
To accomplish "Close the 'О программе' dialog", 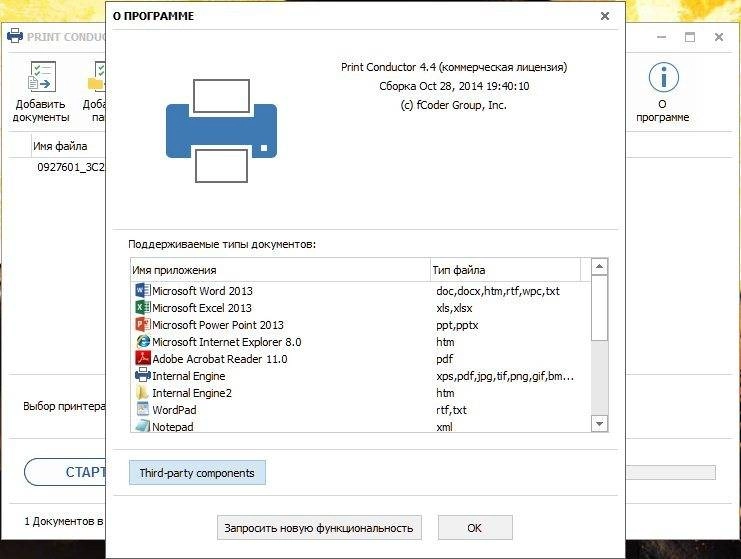I will pyautogui.click(x=604, y=16).
